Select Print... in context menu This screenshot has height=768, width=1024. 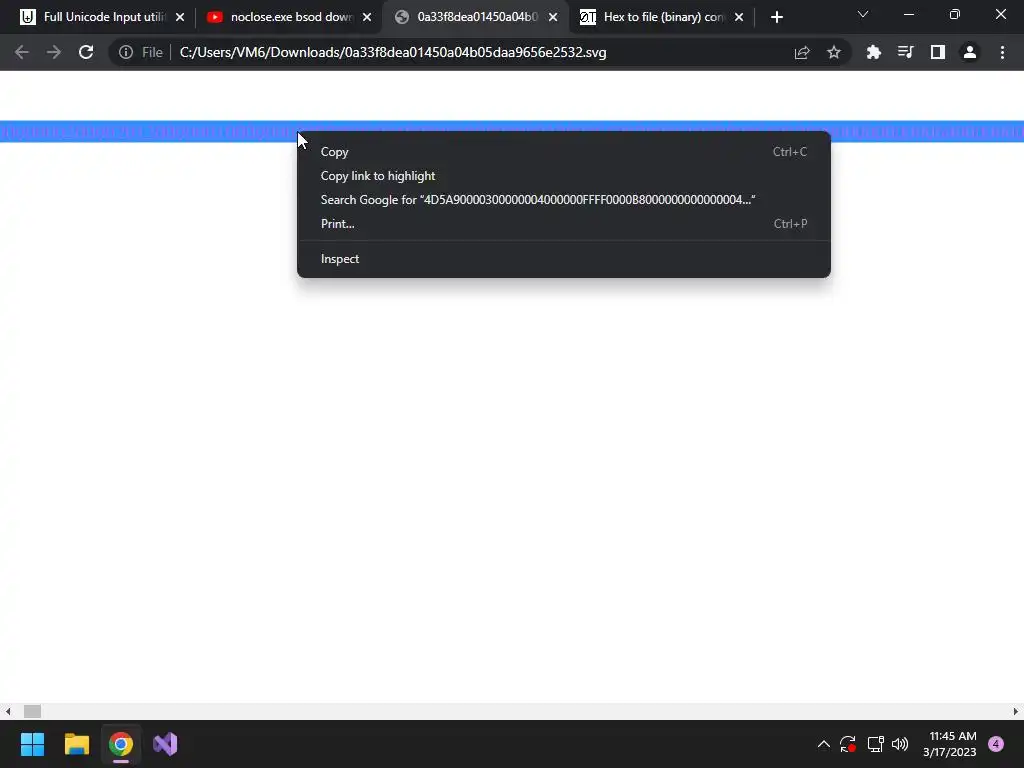[564, 223]
